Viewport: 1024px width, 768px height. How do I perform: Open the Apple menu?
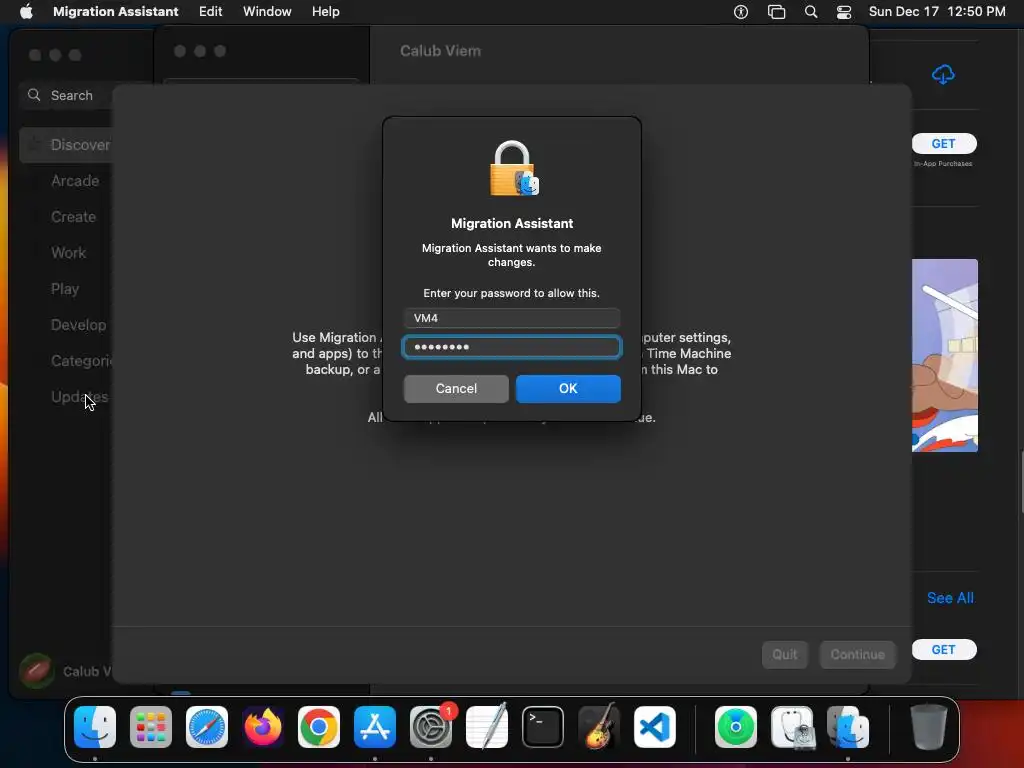pos(26,11)
